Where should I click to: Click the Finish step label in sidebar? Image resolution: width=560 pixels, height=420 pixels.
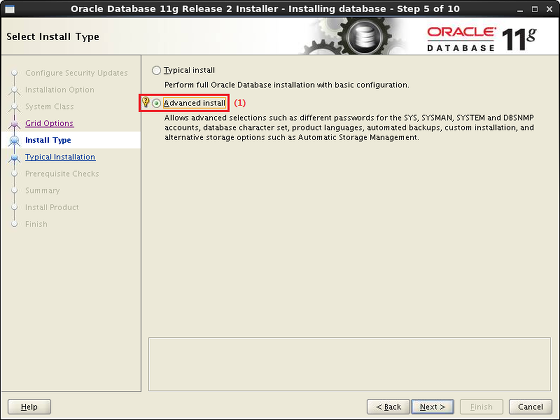click(x=36, y=224)
